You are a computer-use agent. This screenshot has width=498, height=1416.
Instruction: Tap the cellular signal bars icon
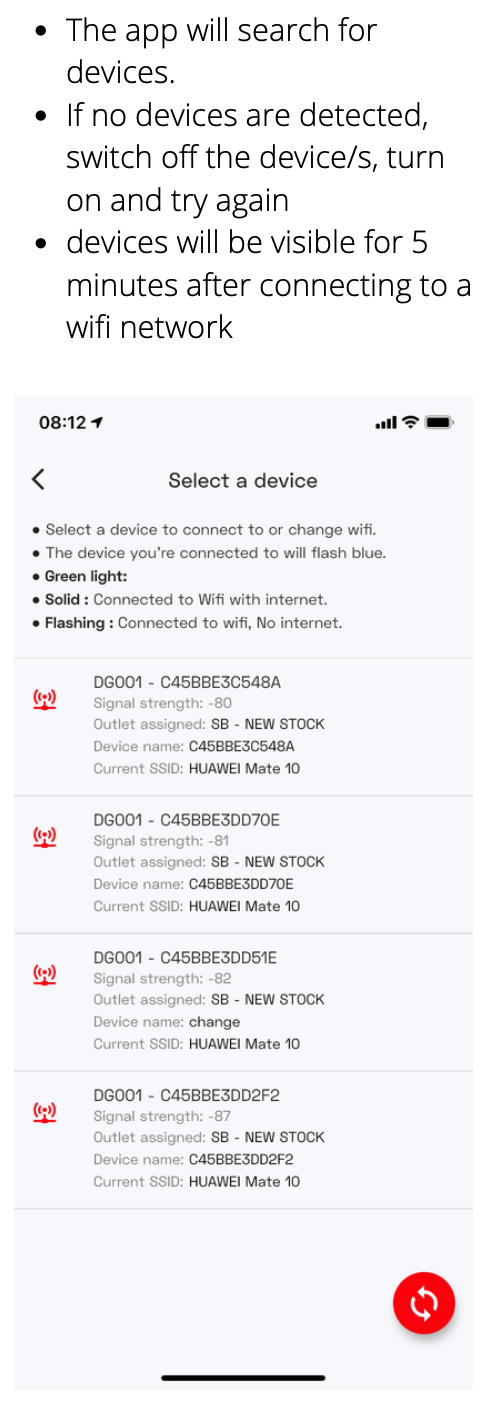pos(386,423)
